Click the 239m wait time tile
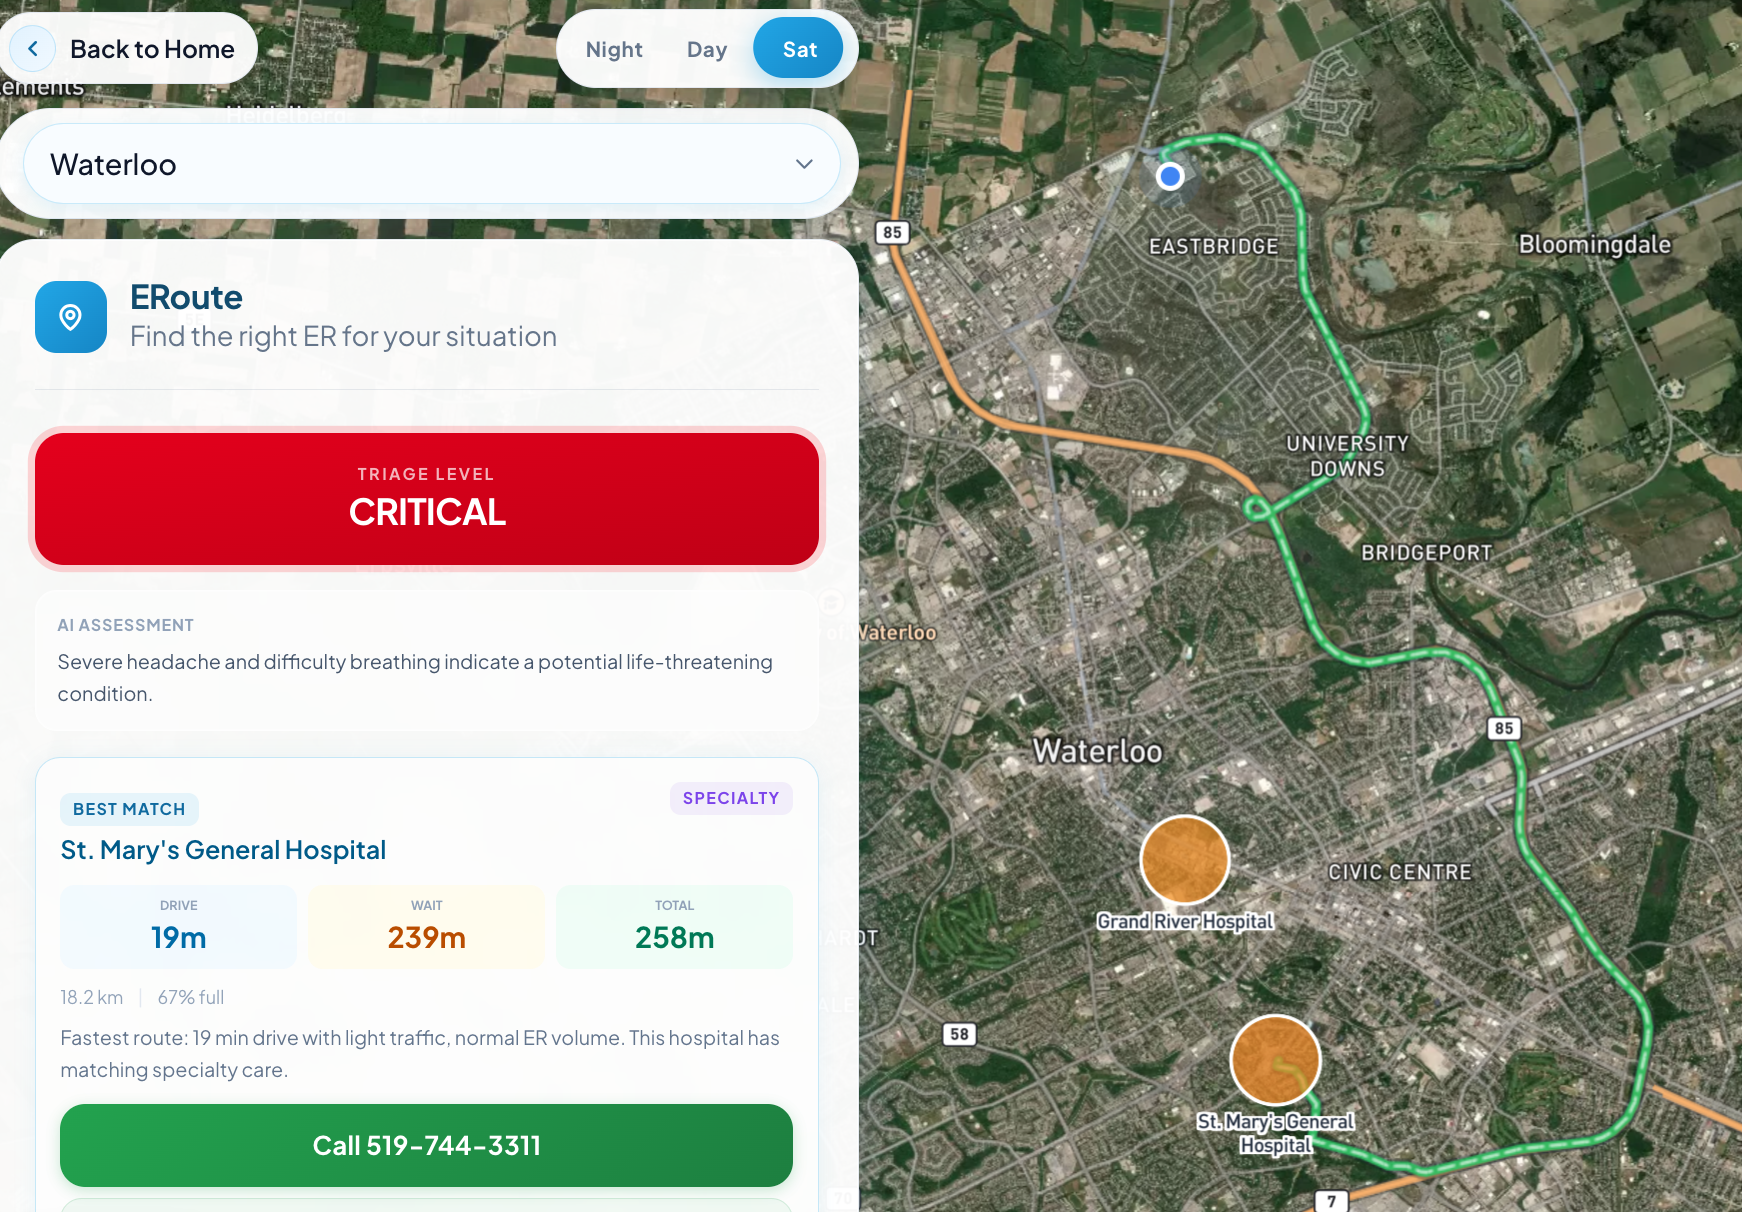1742x1212 pixels. click(427, 927)
